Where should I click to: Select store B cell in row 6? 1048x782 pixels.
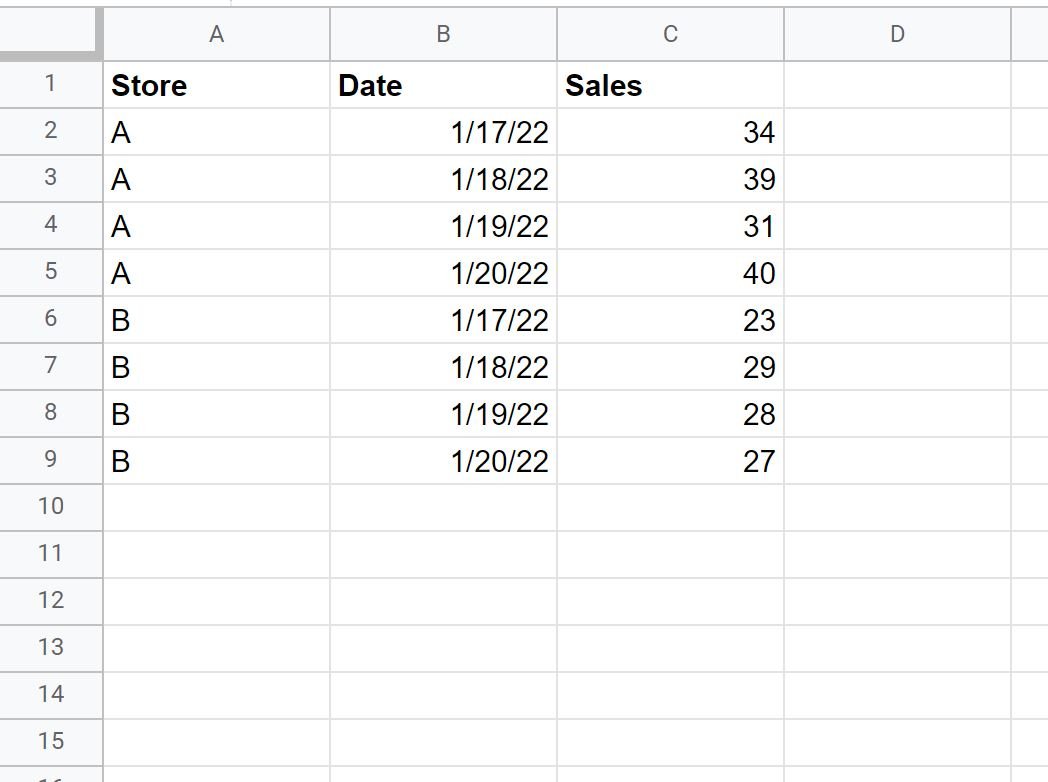tap(217, 319)
